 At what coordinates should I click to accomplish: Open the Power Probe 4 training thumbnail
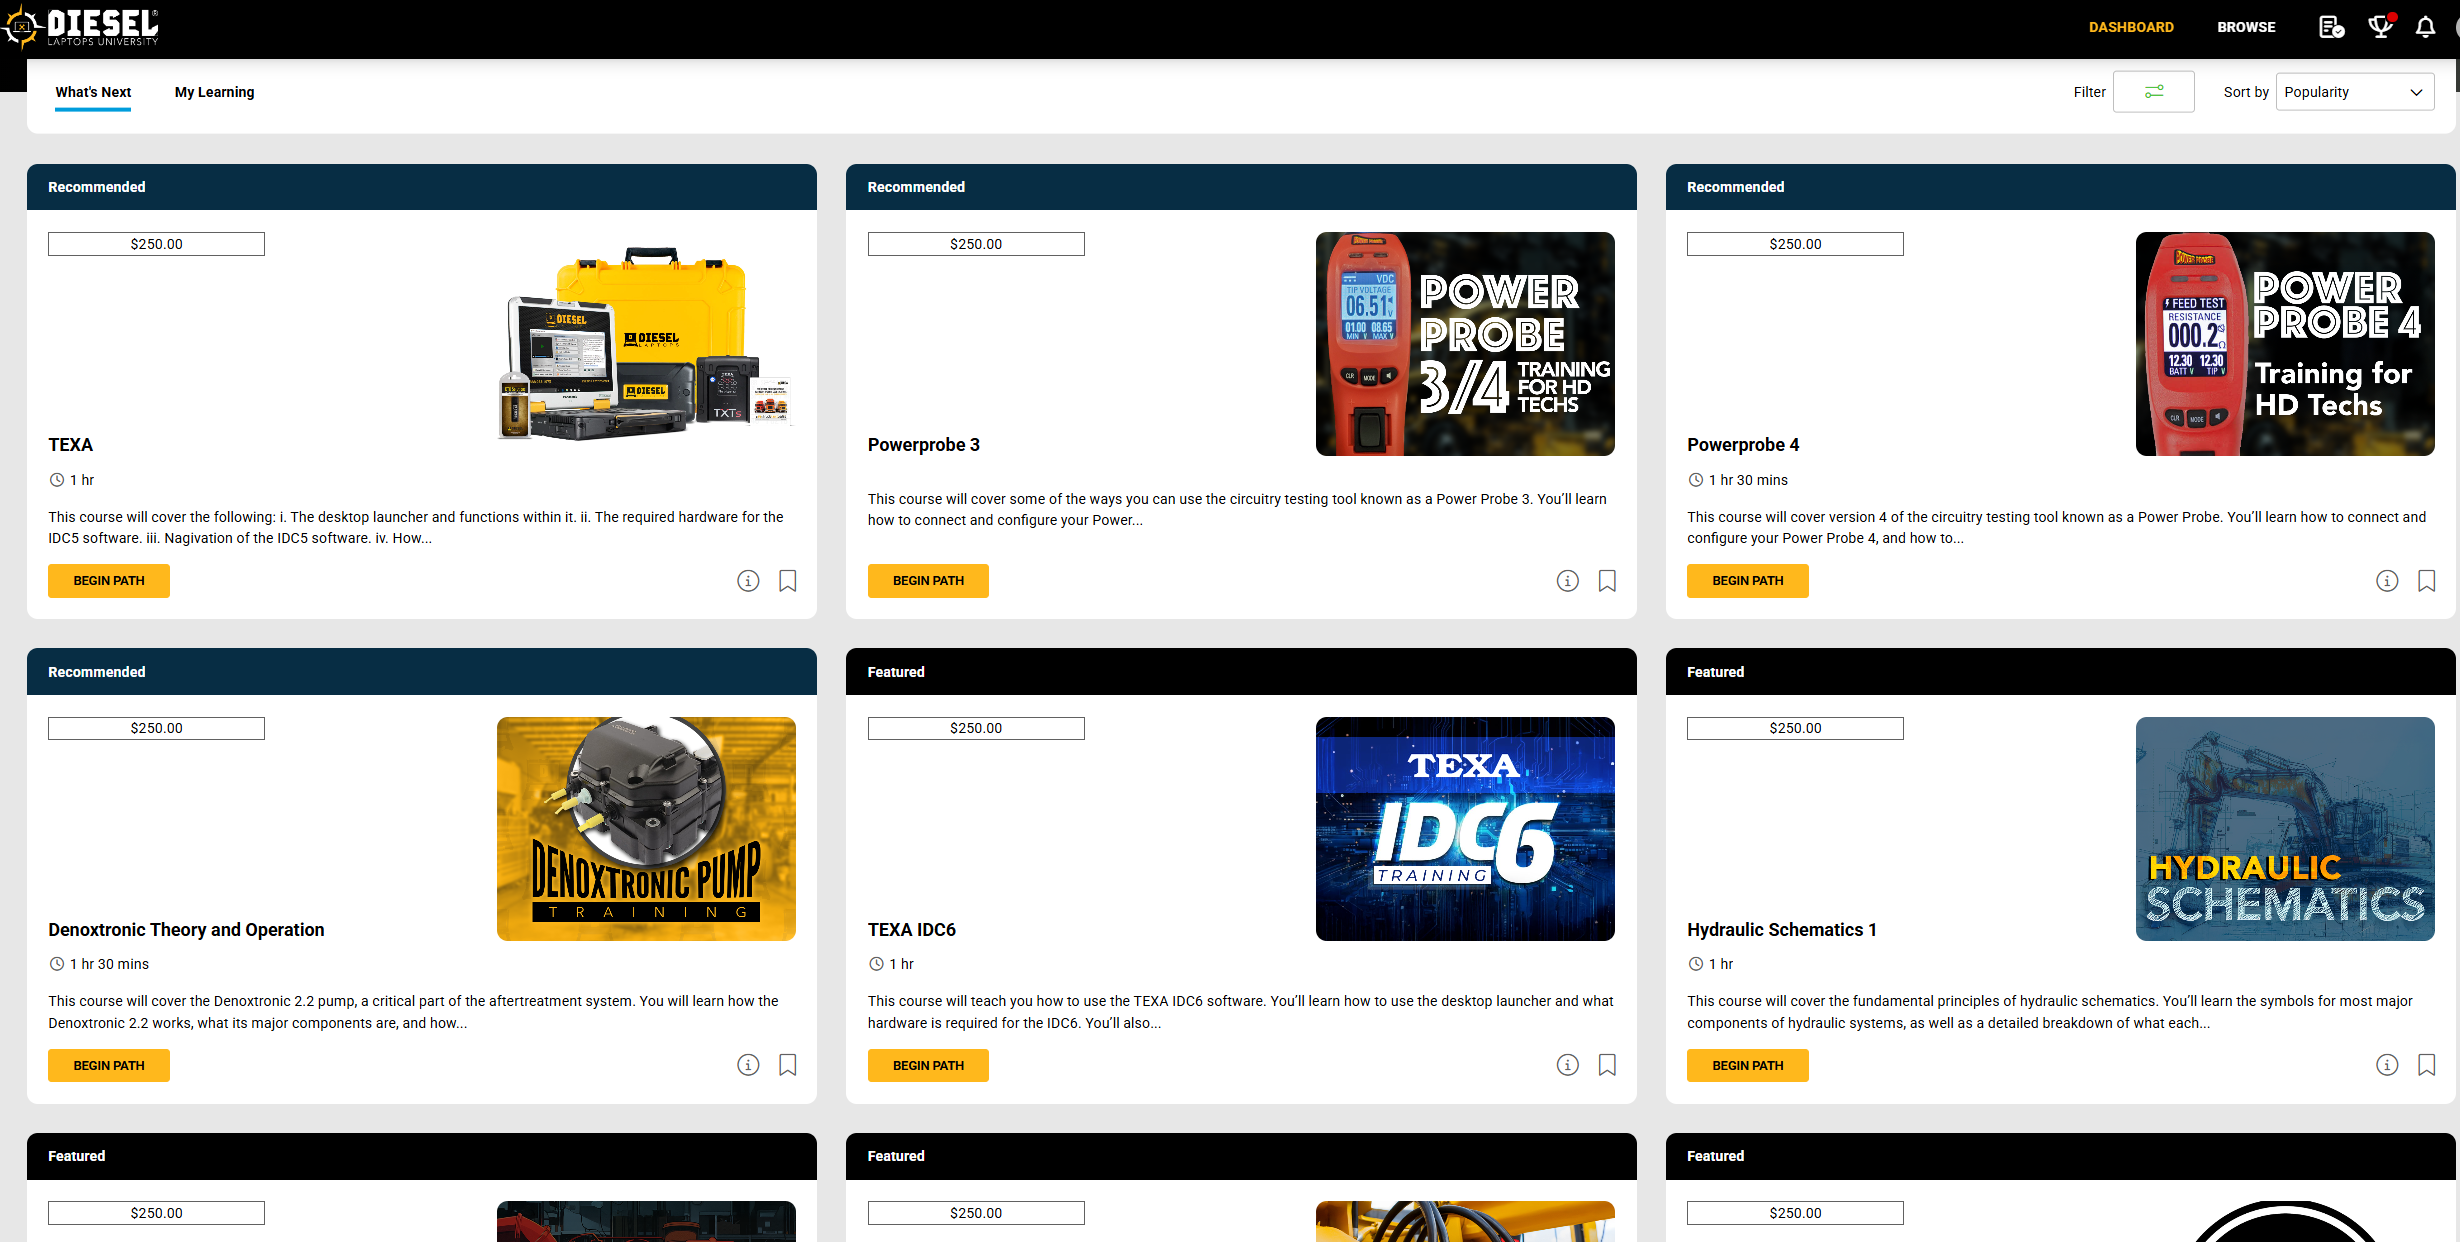pyautogui.click(x=2285, y=344)
